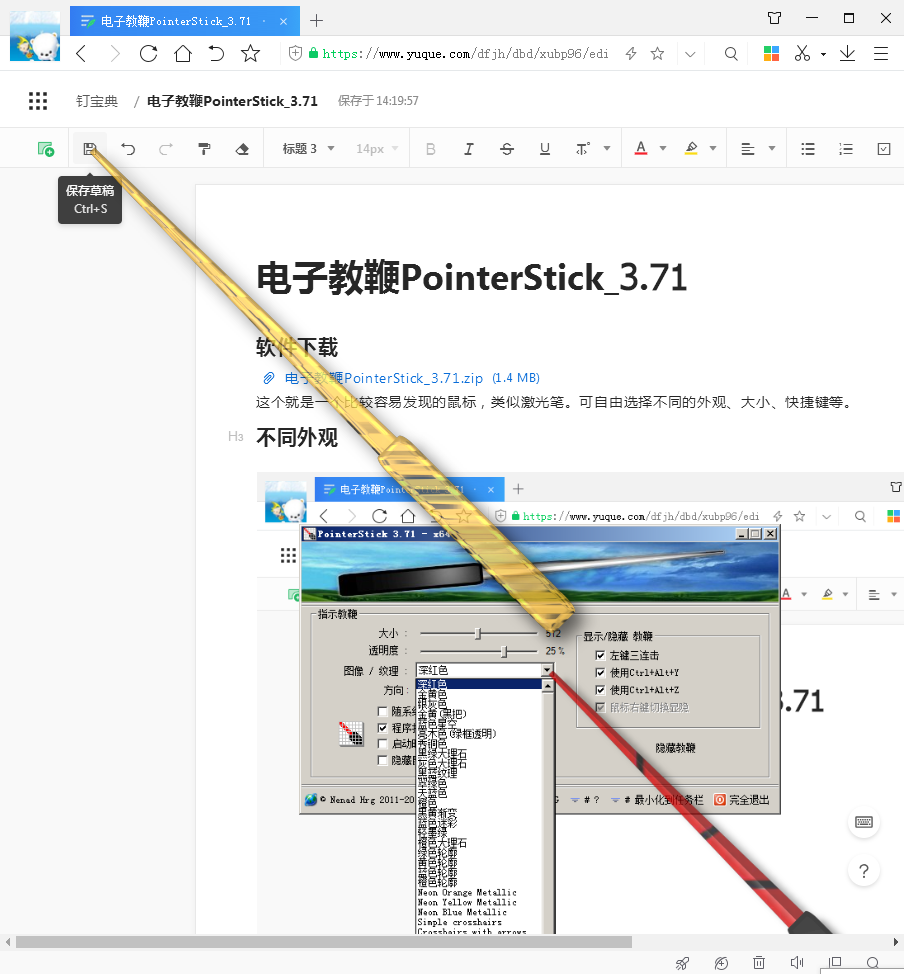
Task: Click the save draft icon in toolbar
Action: coord(90,148)
